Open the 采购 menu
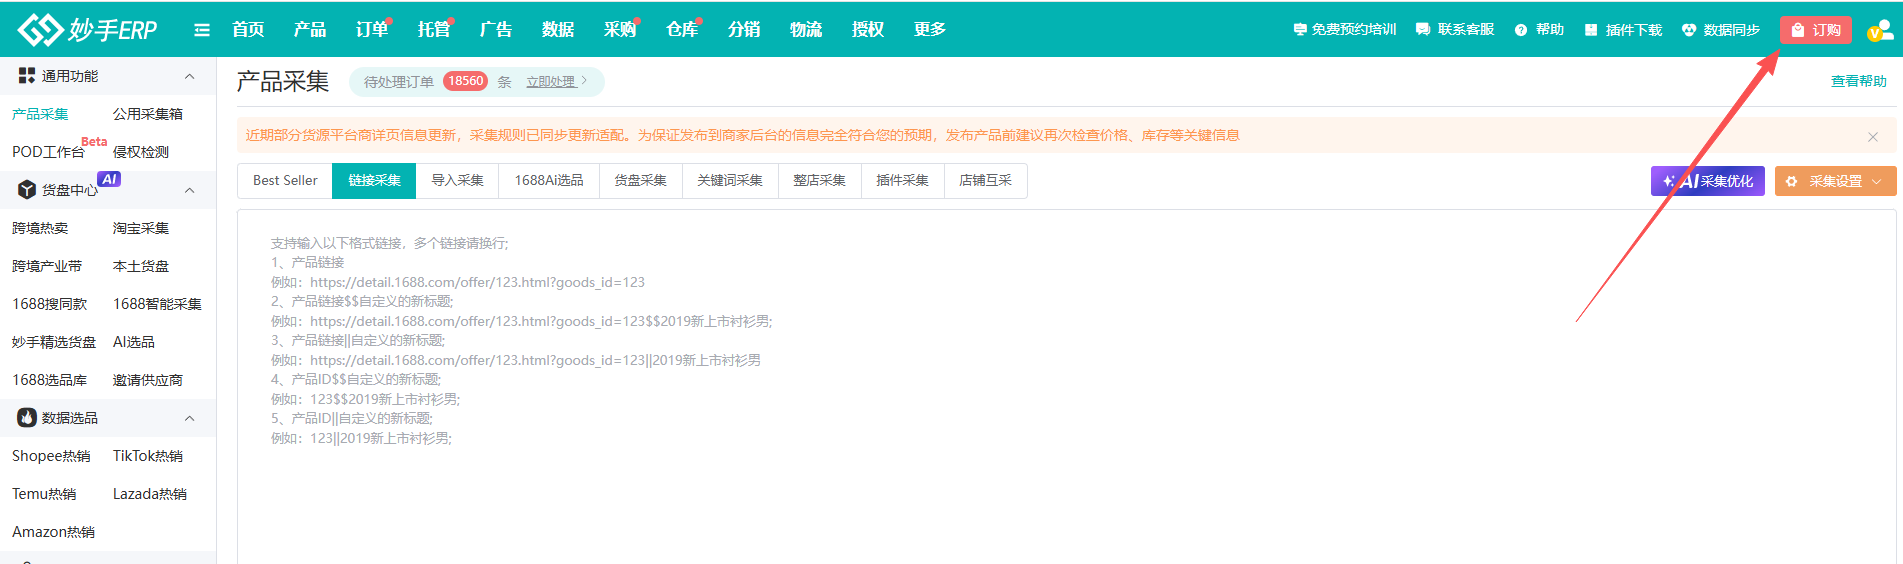This screenshot has height=564, width=1903. [x=620, y=29]
